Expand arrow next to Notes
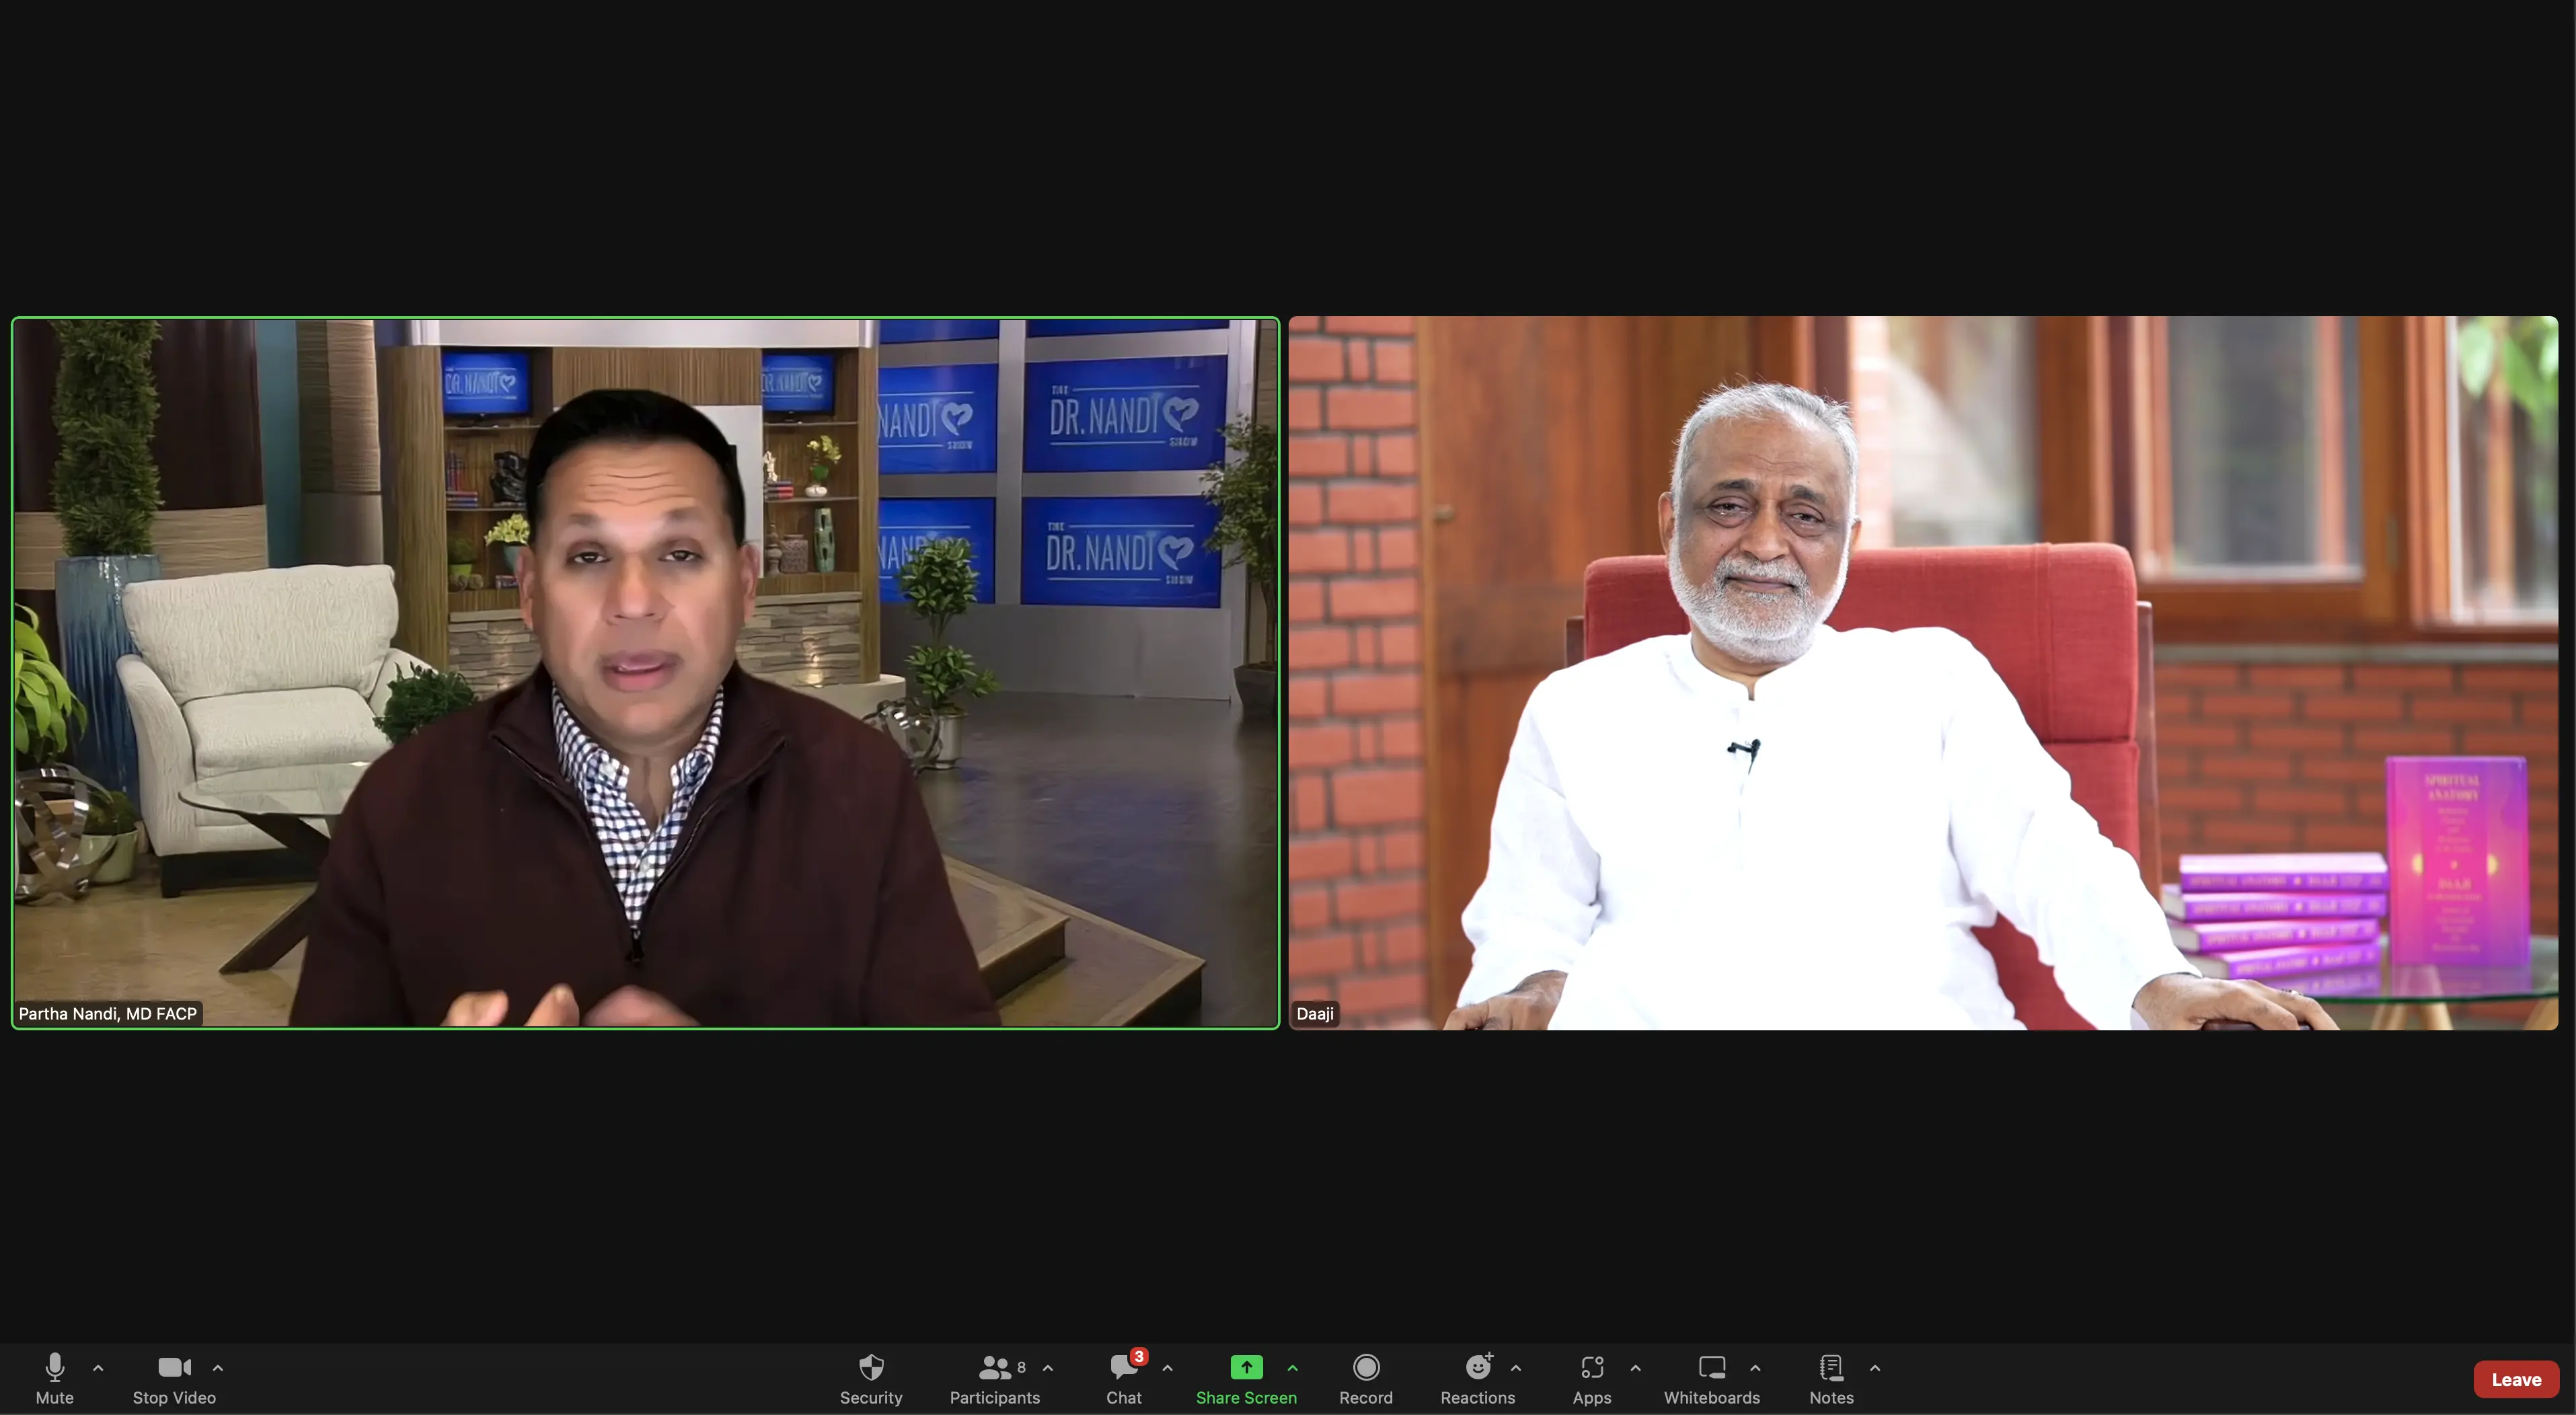The height and width of the screenshot is (1415, 2576). click(1875, 1367)
